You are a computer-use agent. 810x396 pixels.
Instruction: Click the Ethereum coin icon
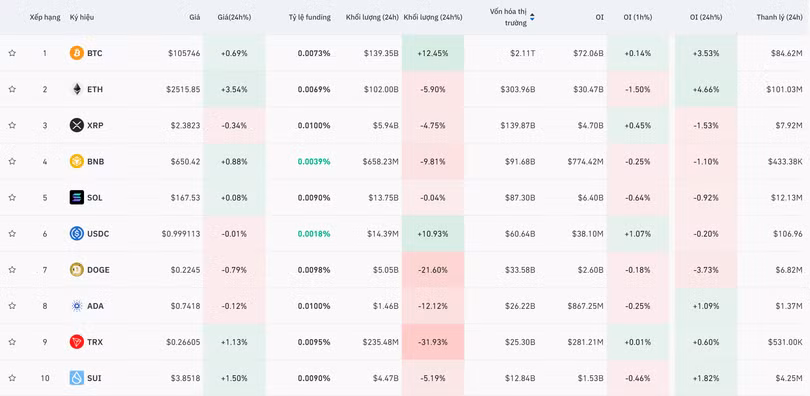pyautogui.click(x=76, y=89)
